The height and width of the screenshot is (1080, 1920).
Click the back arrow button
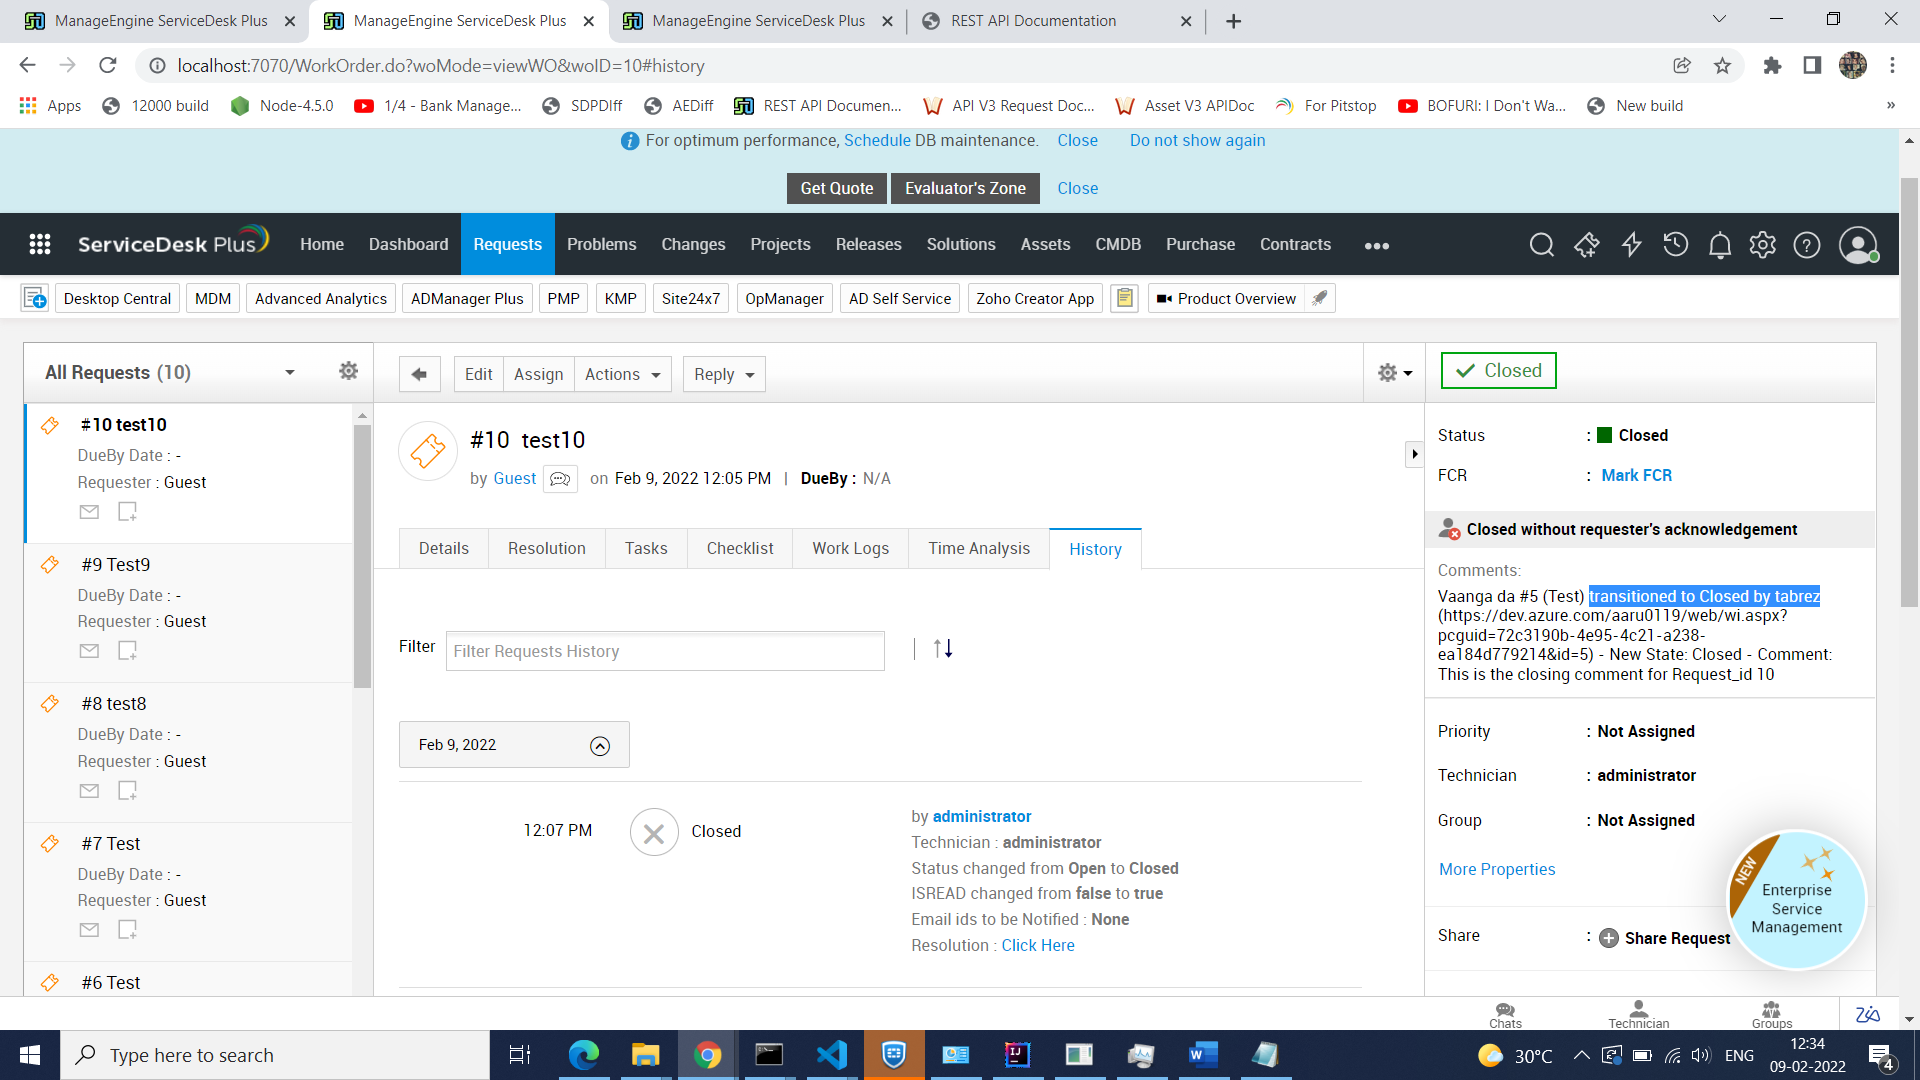point(419,374)
